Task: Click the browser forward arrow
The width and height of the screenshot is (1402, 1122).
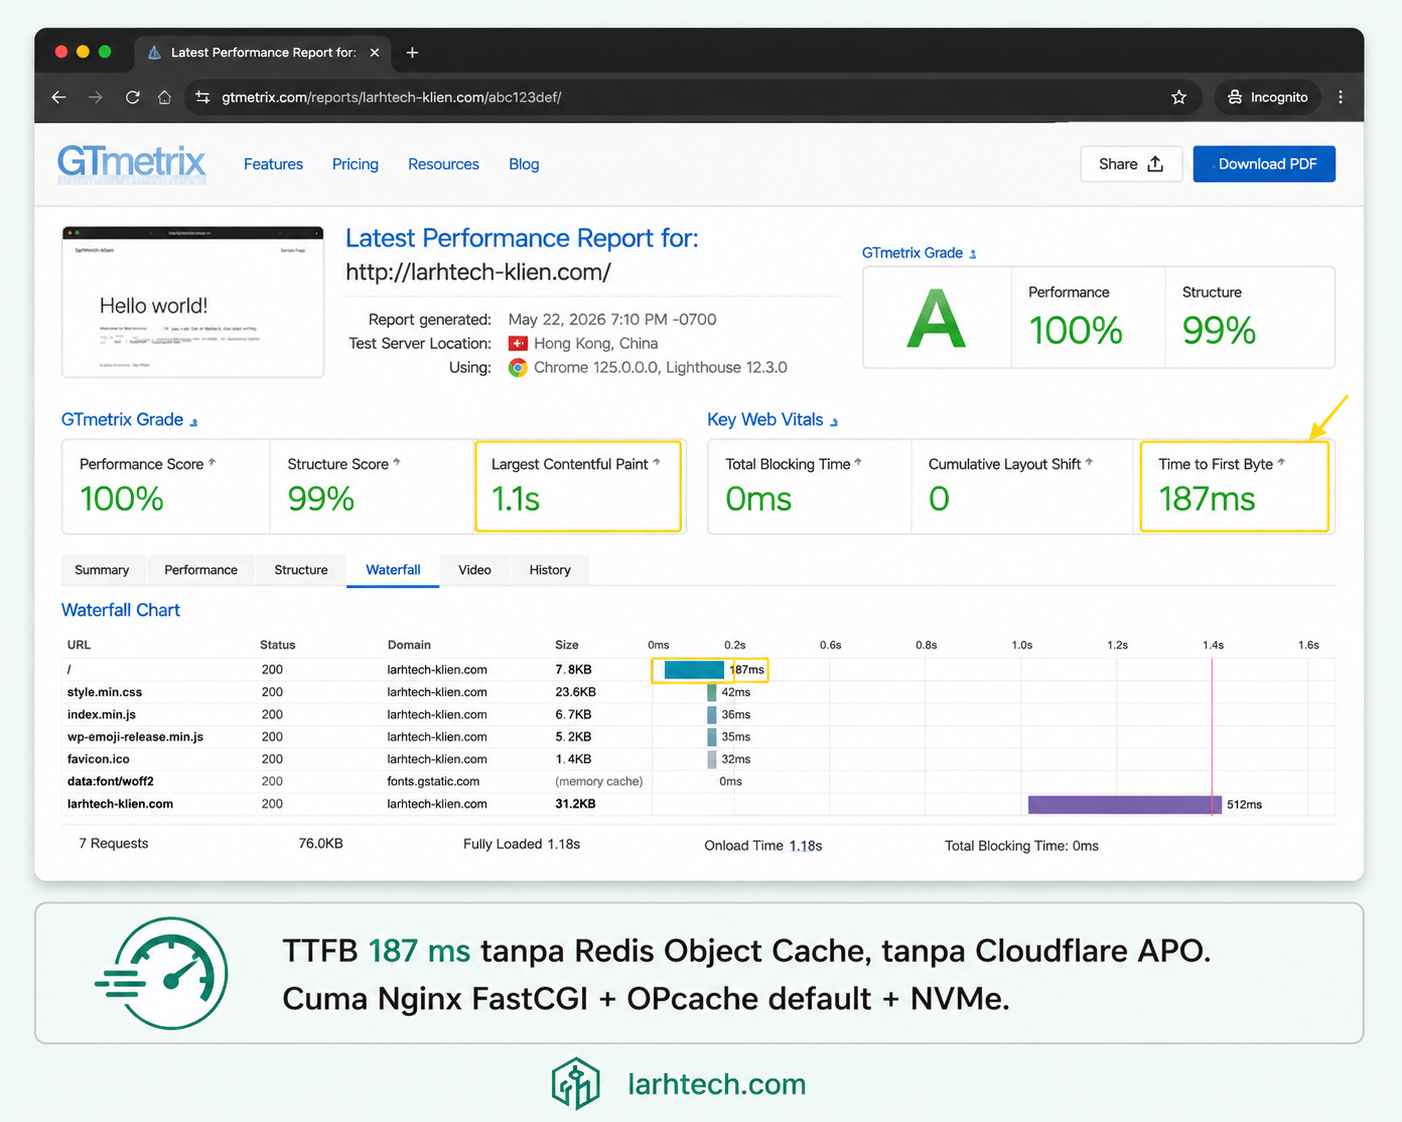Action: click(x=95, y=97)
